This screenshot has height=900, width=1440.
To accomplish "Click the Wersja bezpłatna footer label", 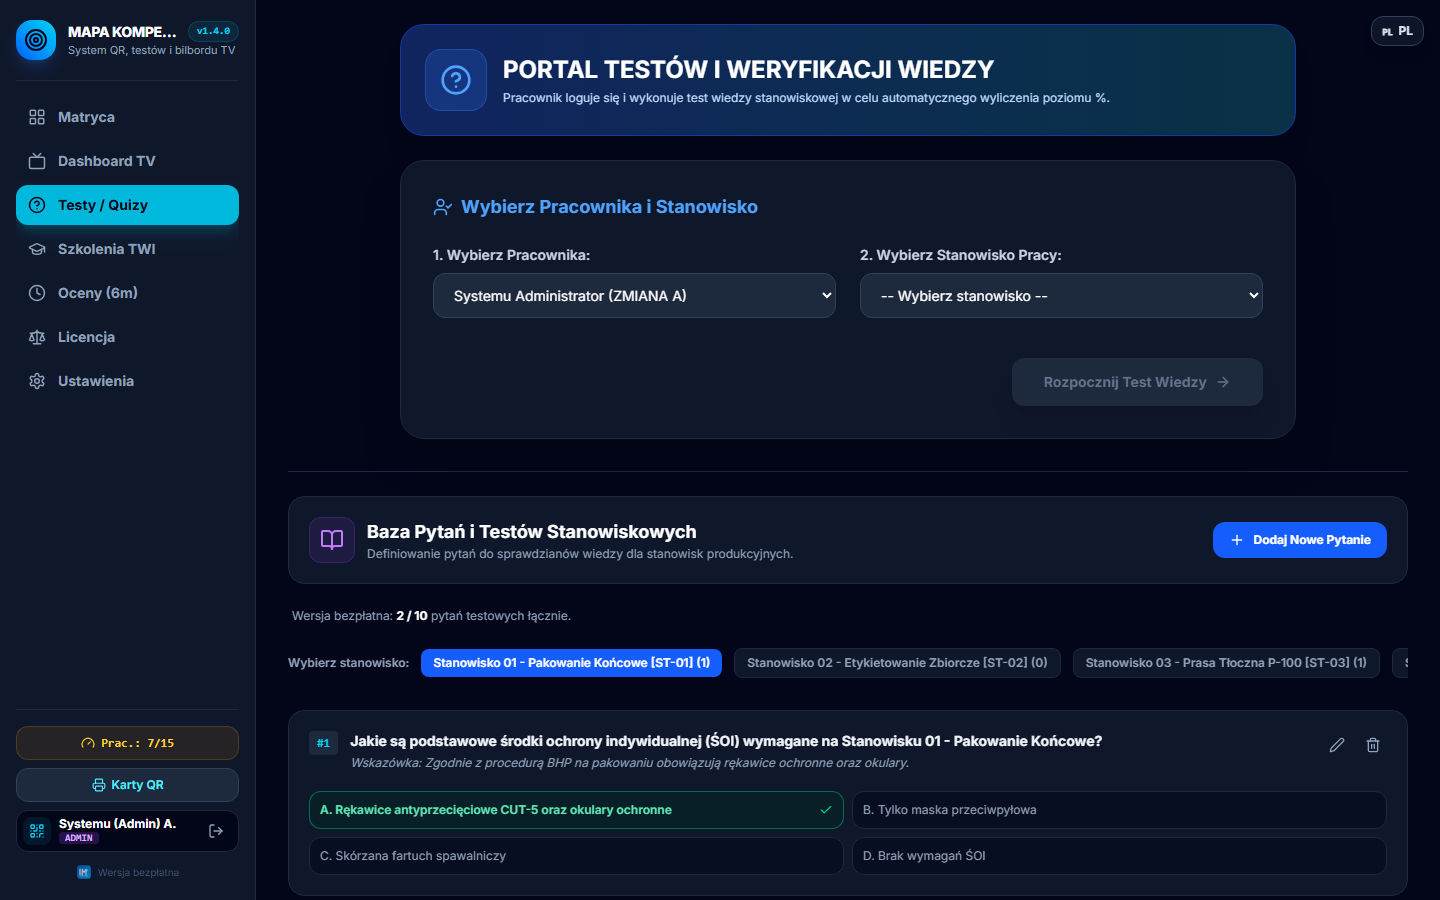I will click(x=138, y=873).
